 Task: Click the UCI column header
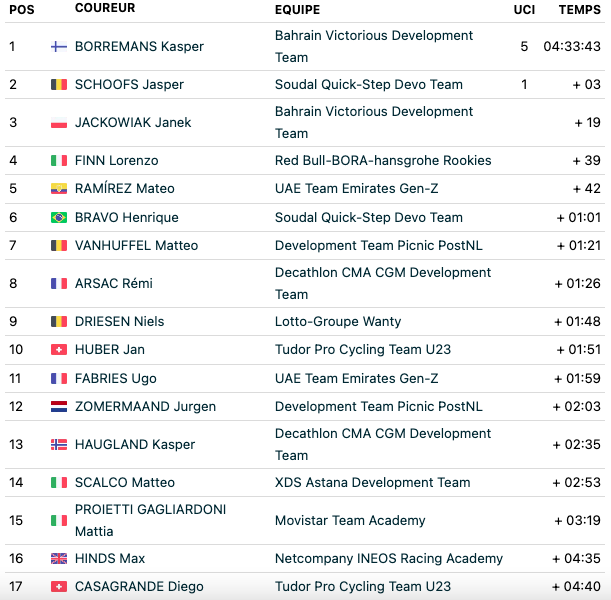524,10
